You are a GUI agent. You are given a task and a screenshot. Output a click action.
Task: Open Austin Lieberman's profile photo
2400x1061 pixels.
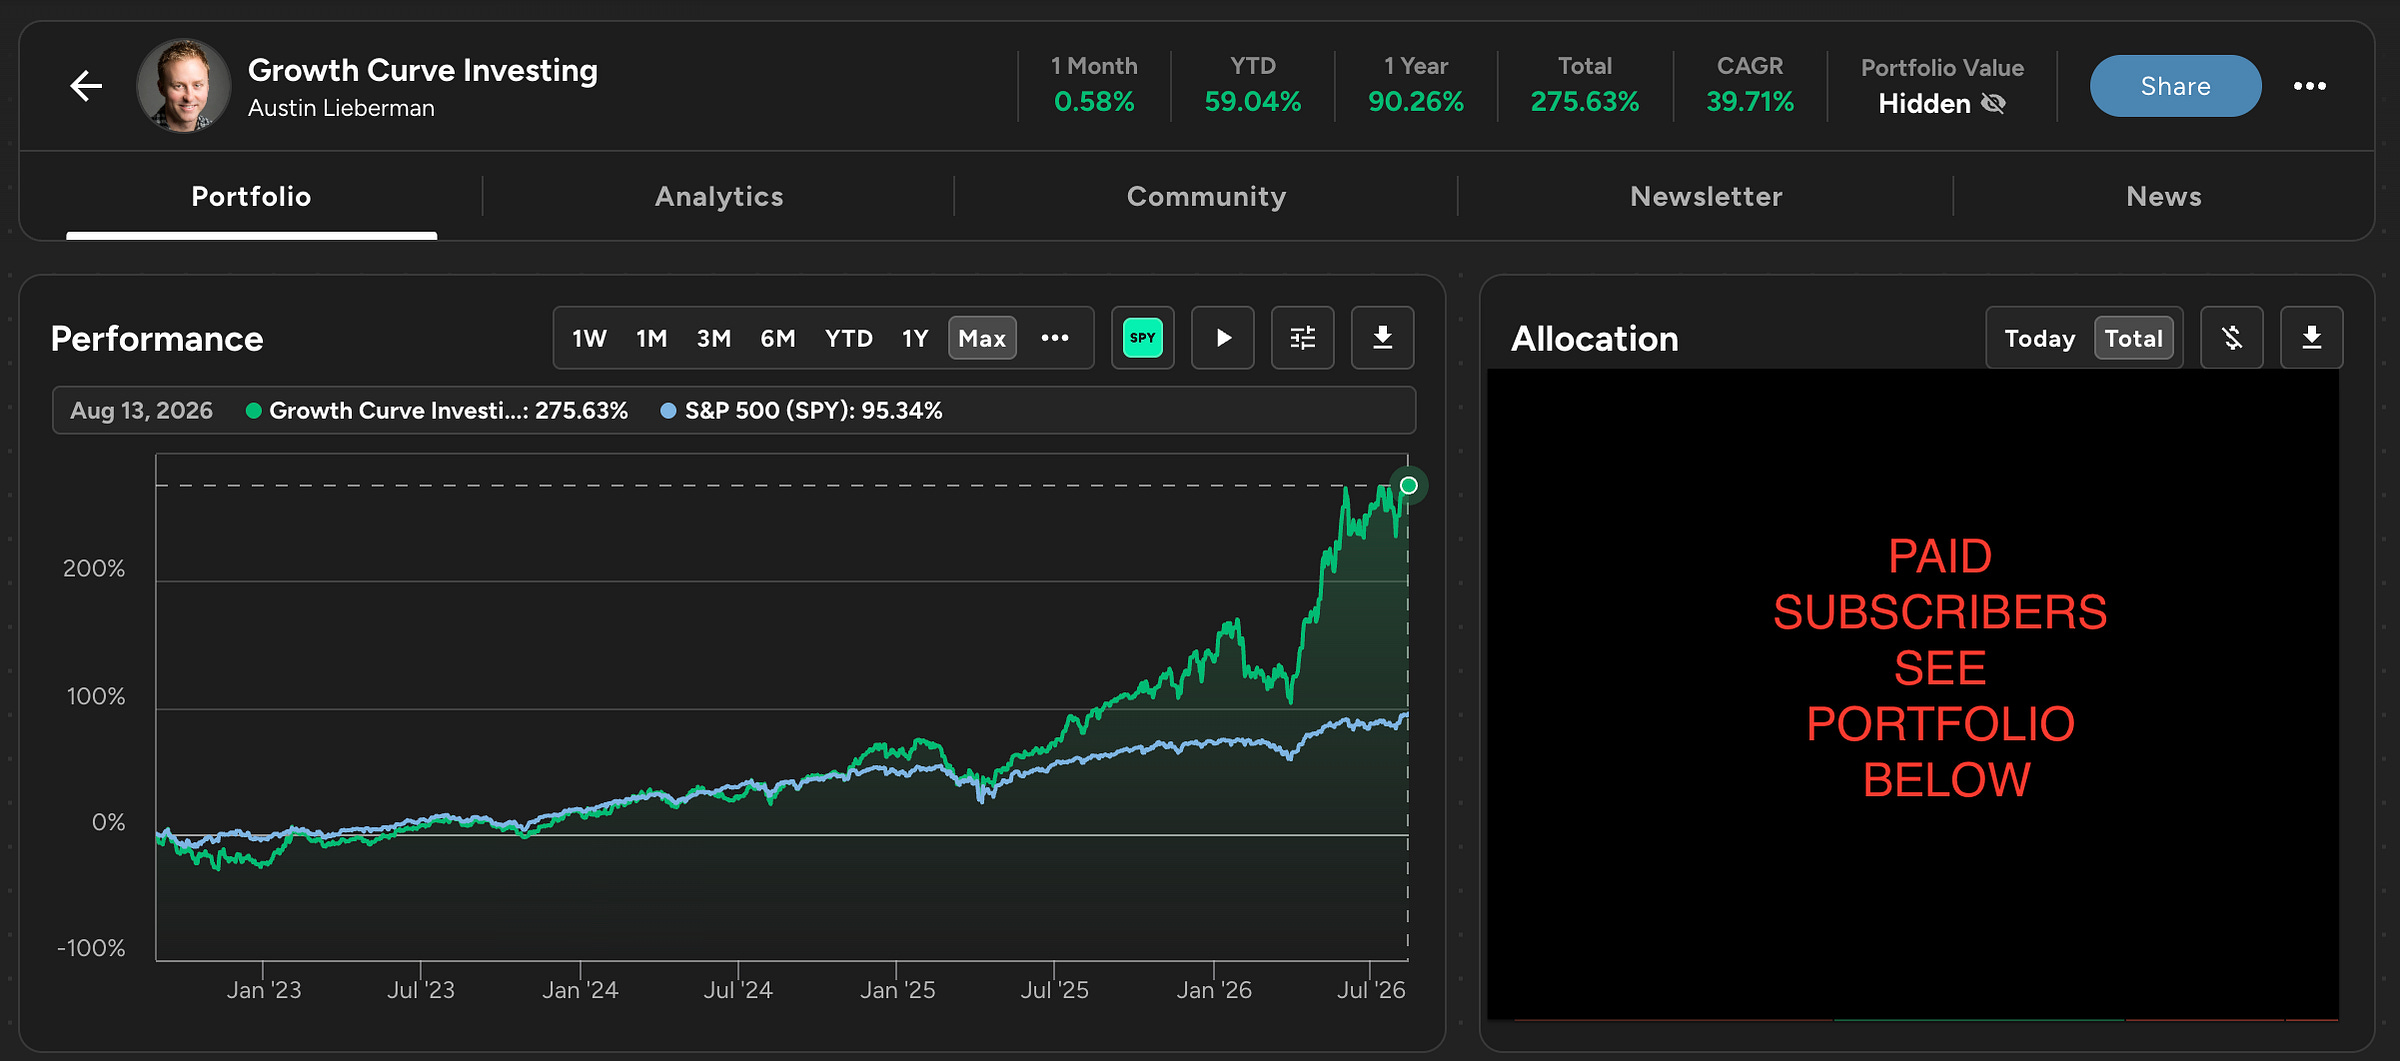point(184,86)
